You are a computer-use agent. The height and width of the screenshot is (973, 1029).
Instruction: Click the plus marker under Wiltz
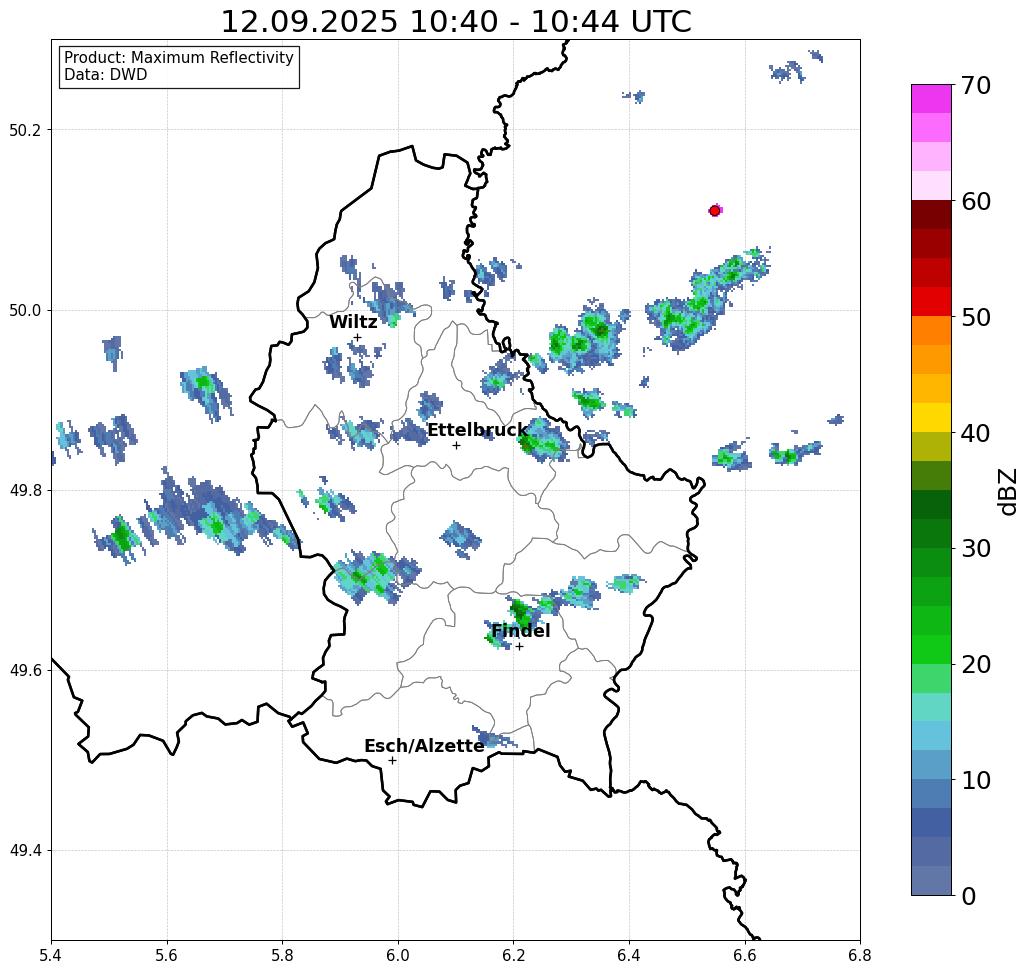click(x=357, y=338)
